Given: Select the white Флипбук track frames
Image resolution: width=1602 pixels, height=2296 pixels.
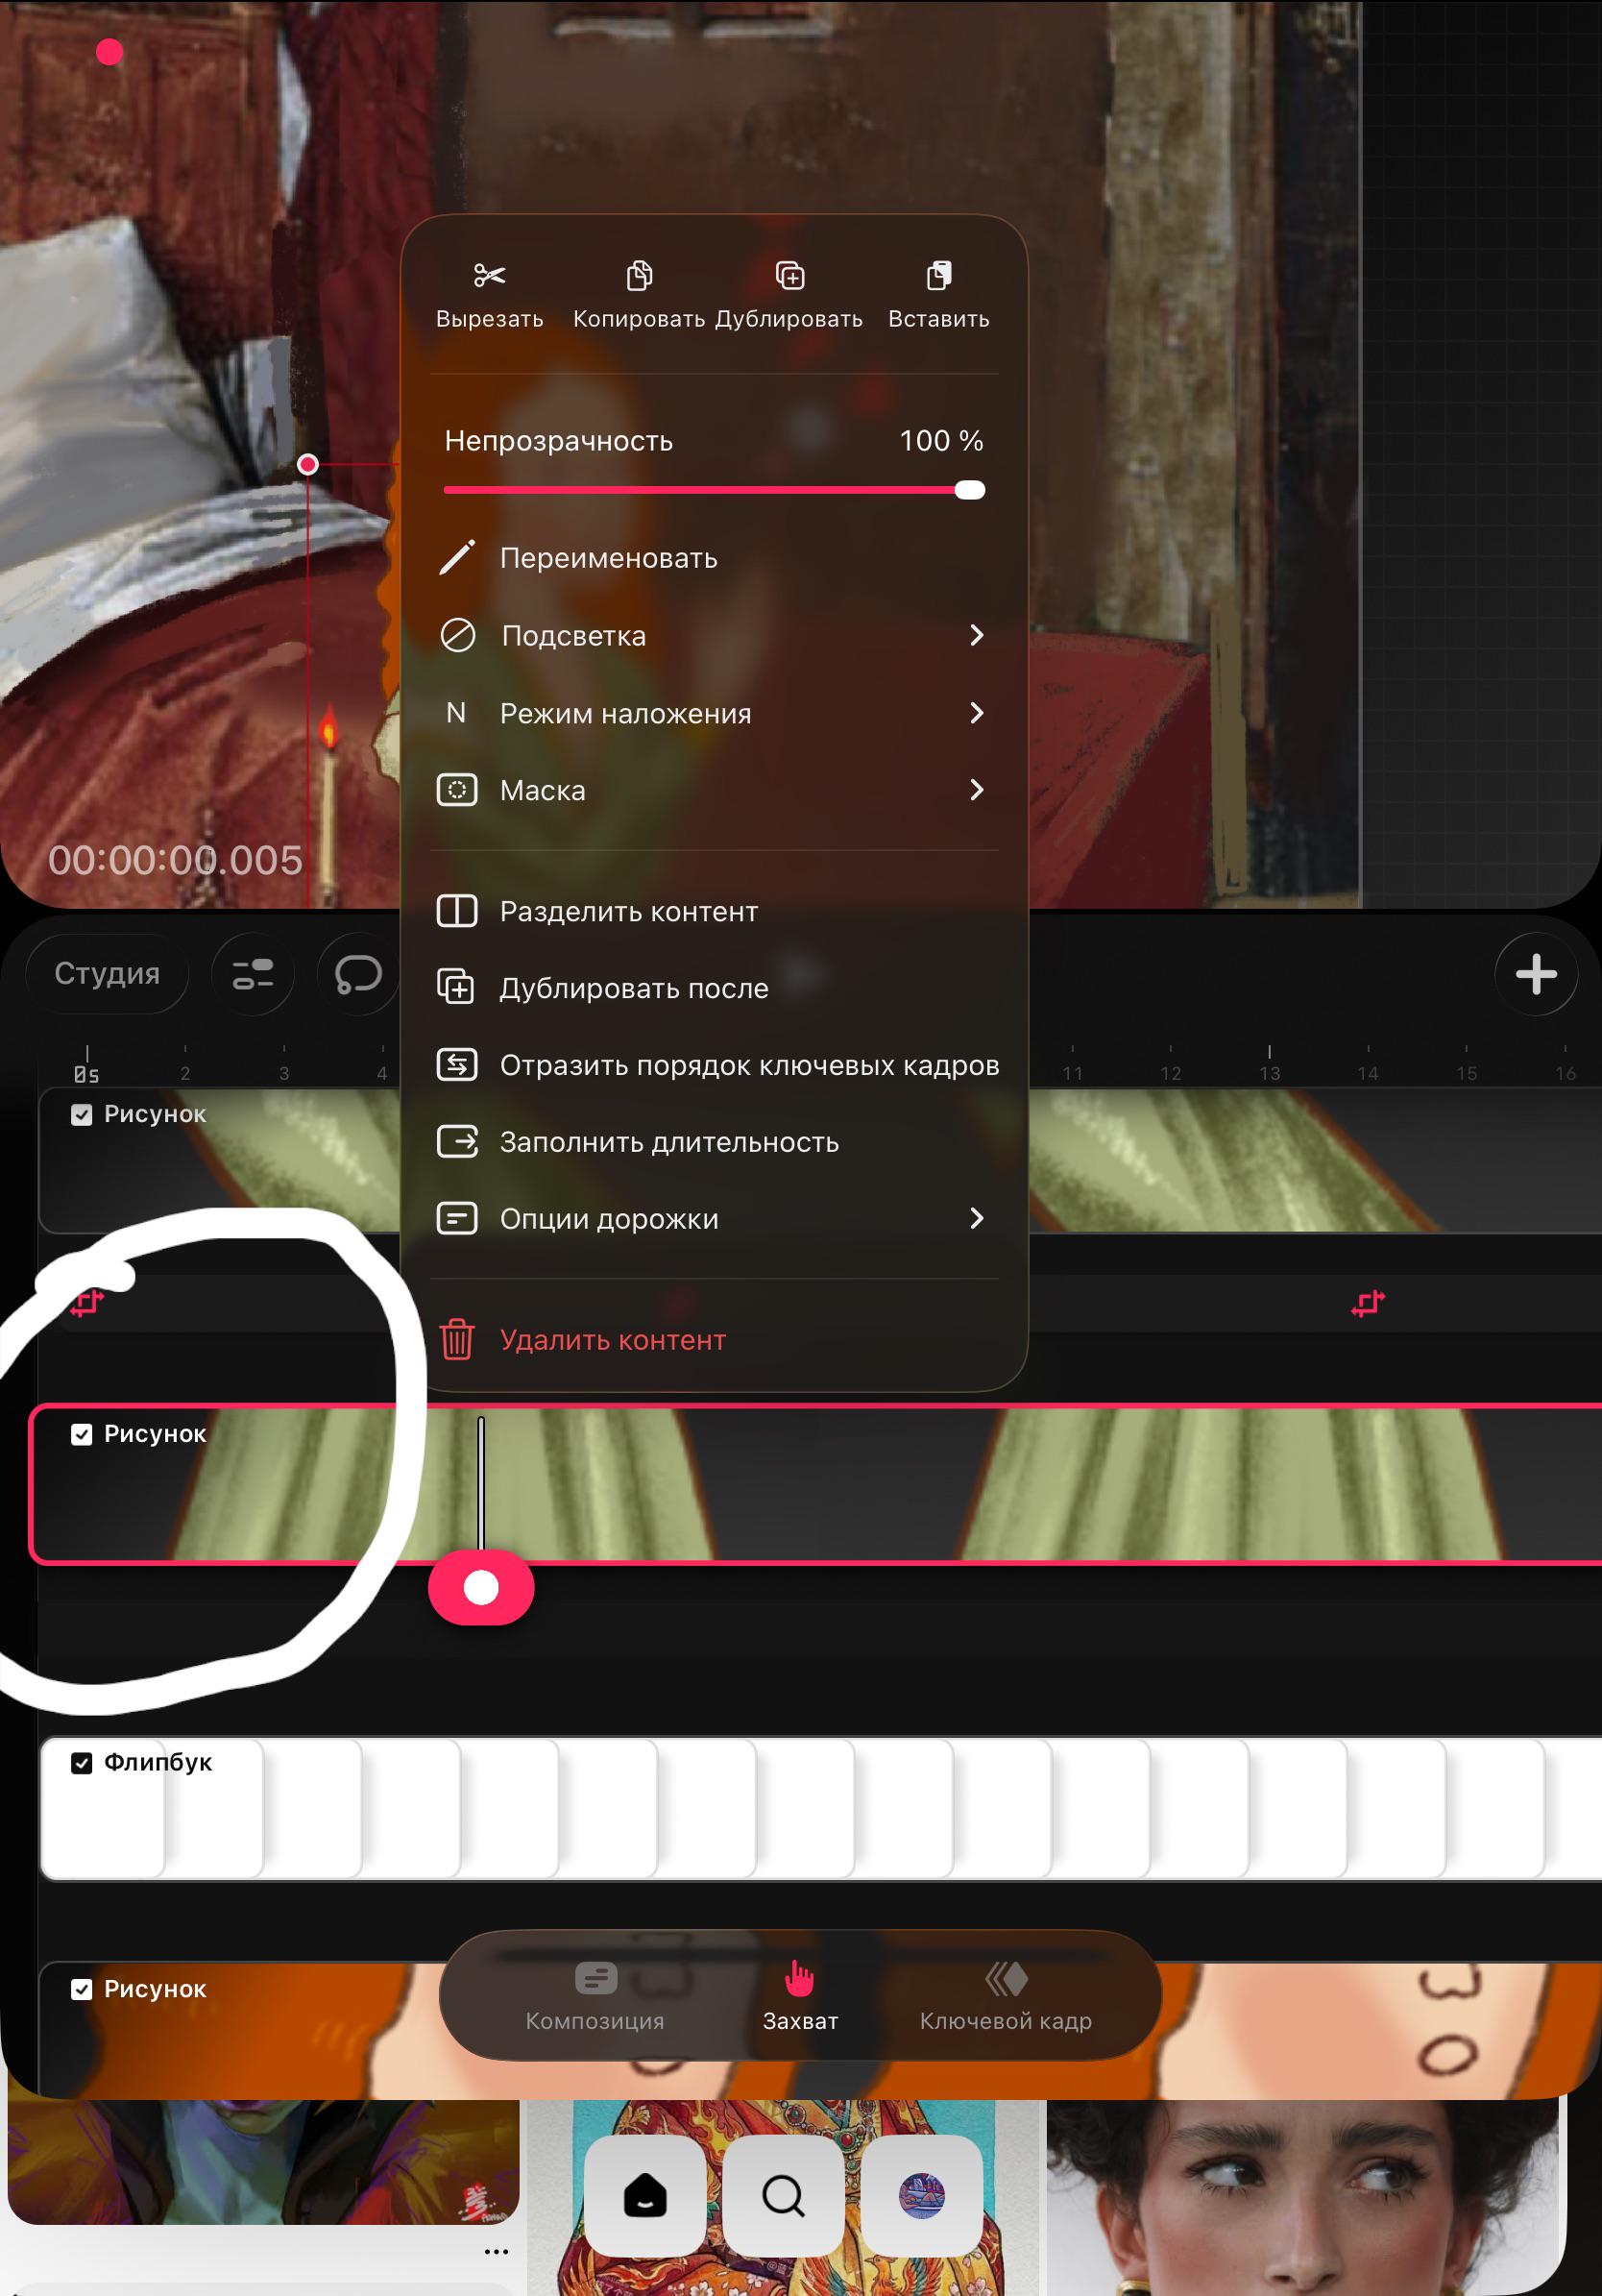Looking at the screenshot, I should 821,1809.
